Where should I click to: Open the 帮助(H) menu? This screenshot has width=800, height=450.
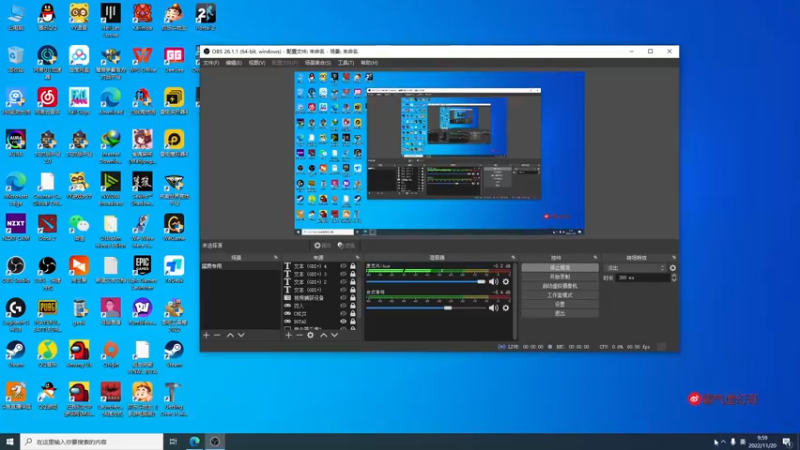[x=369, y=63]
